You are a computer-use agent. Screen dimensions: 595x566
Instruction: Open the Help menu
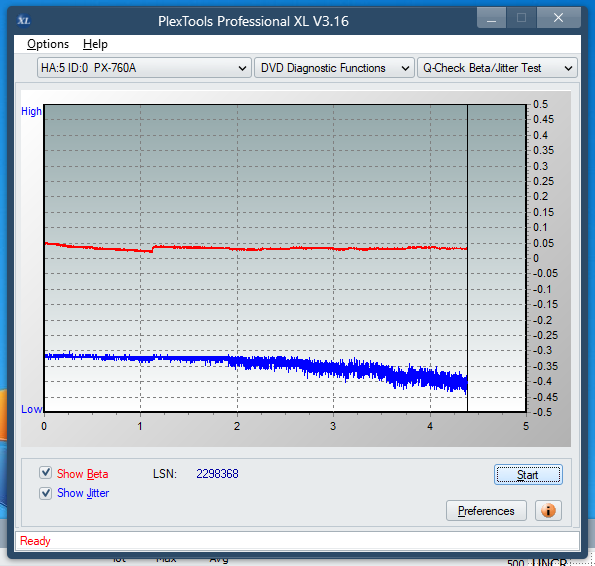pyautogui.click(x=95, y=44)
